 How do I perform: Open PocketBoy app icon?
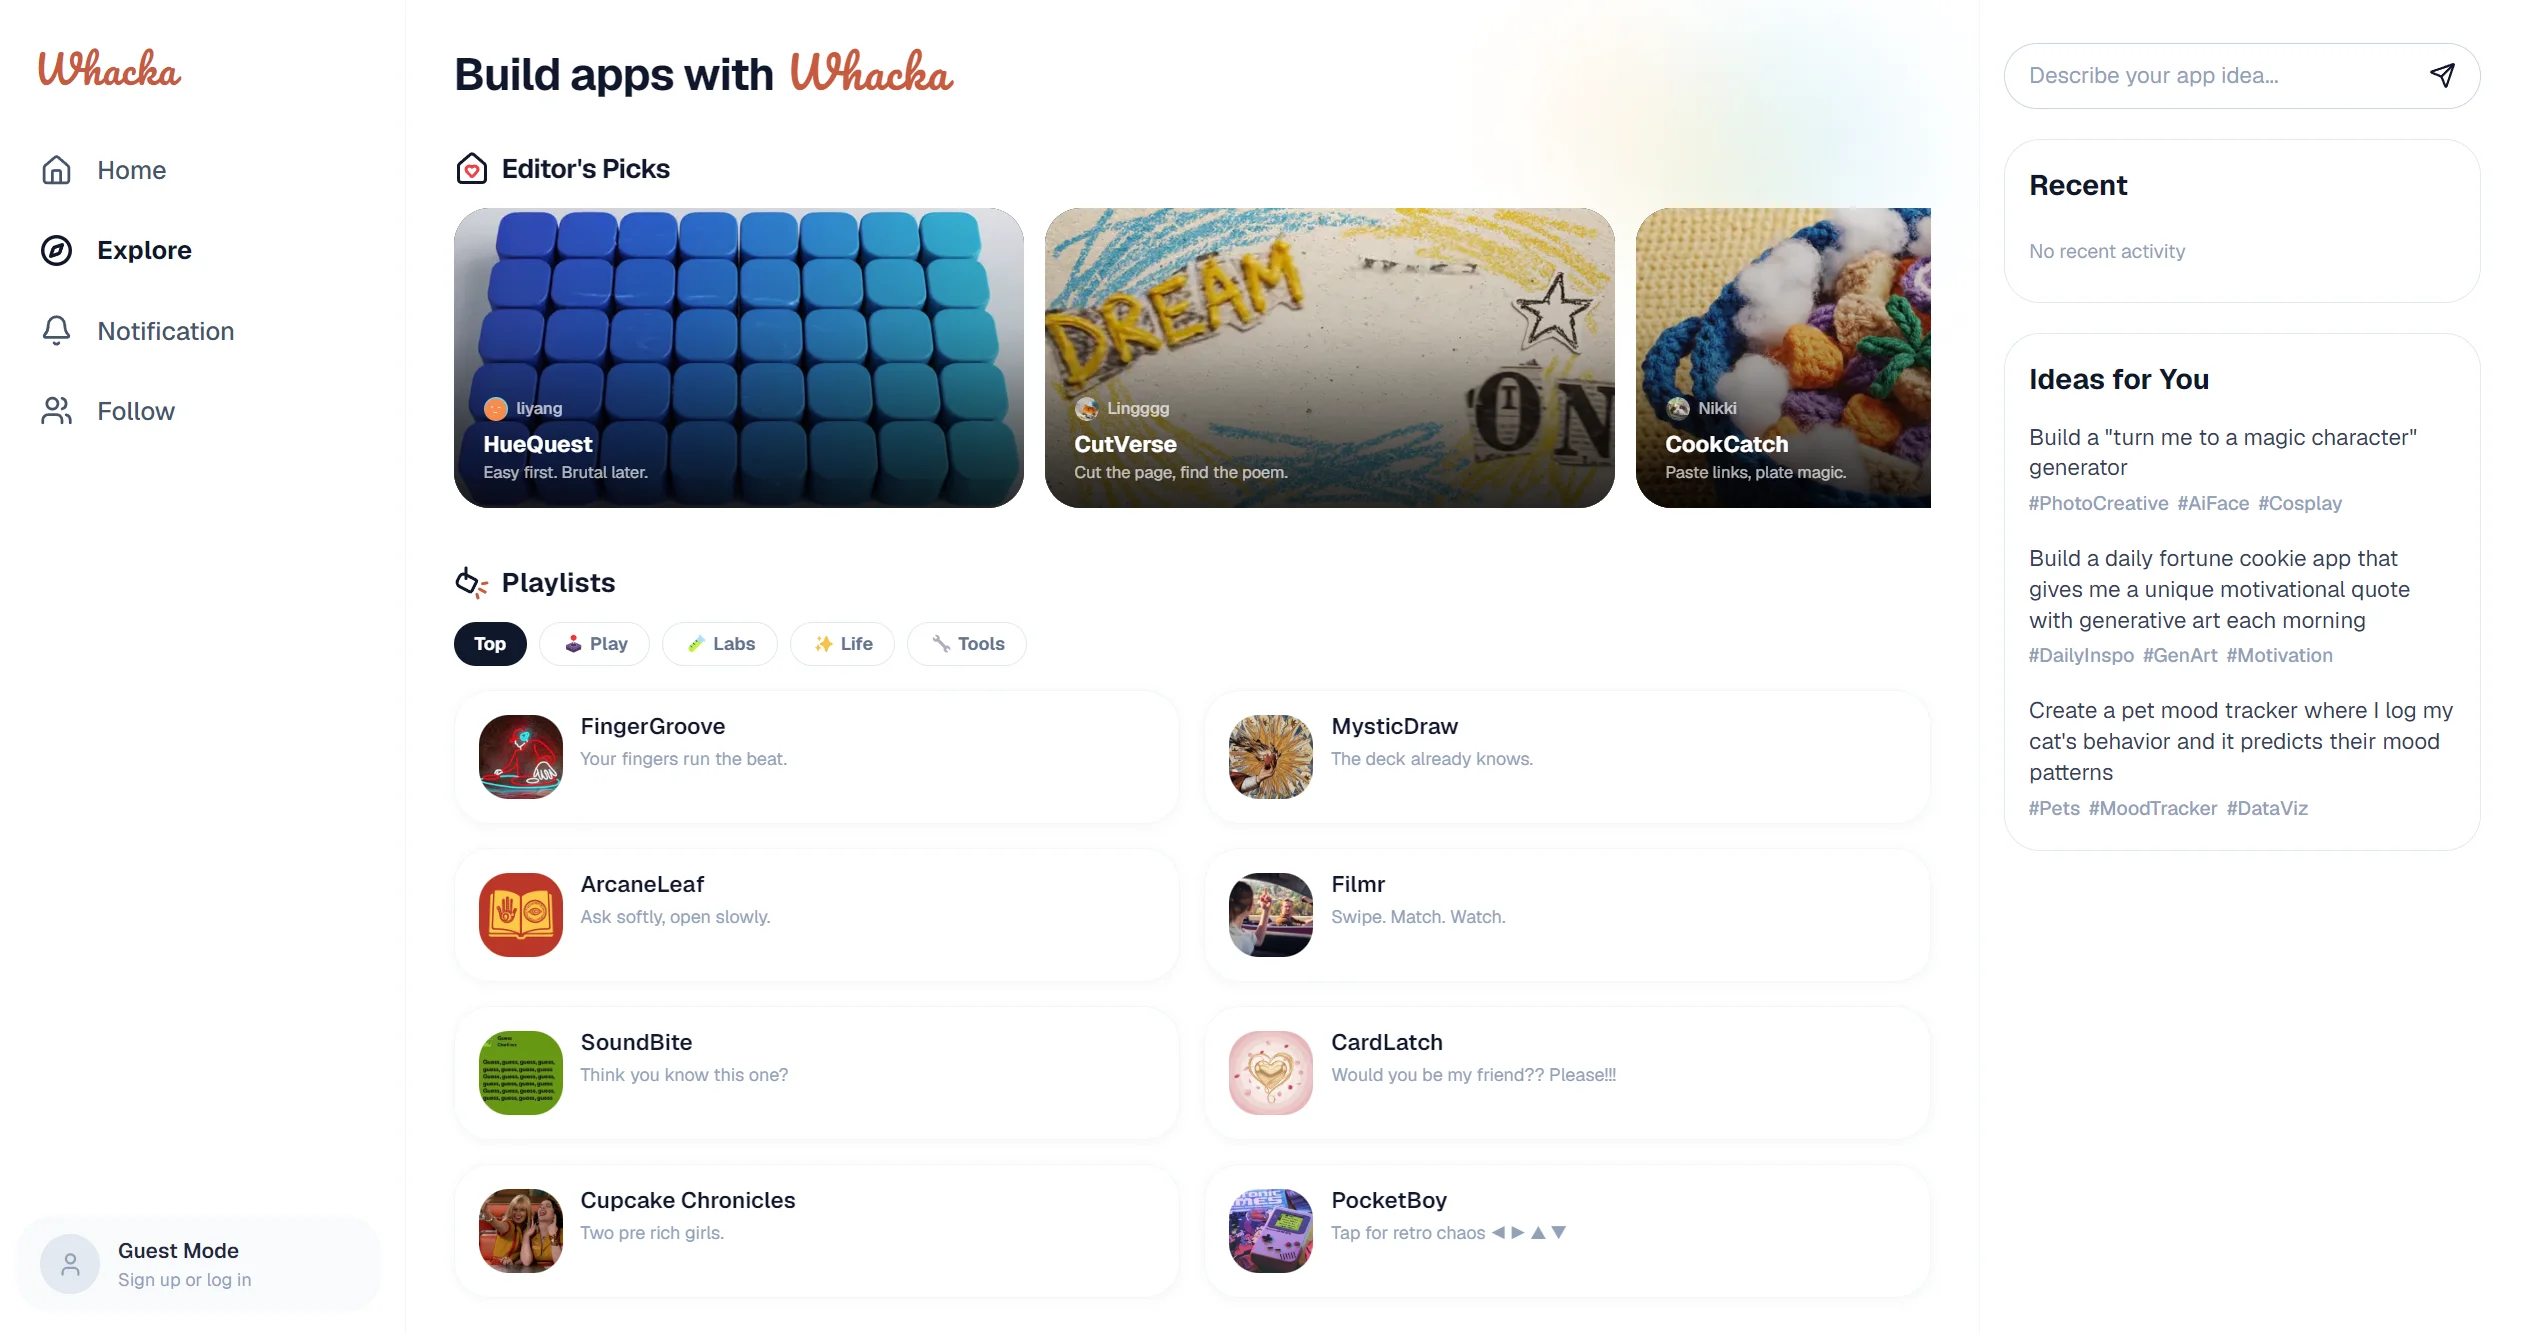pyautogui.click(x=1270, y=1230)
